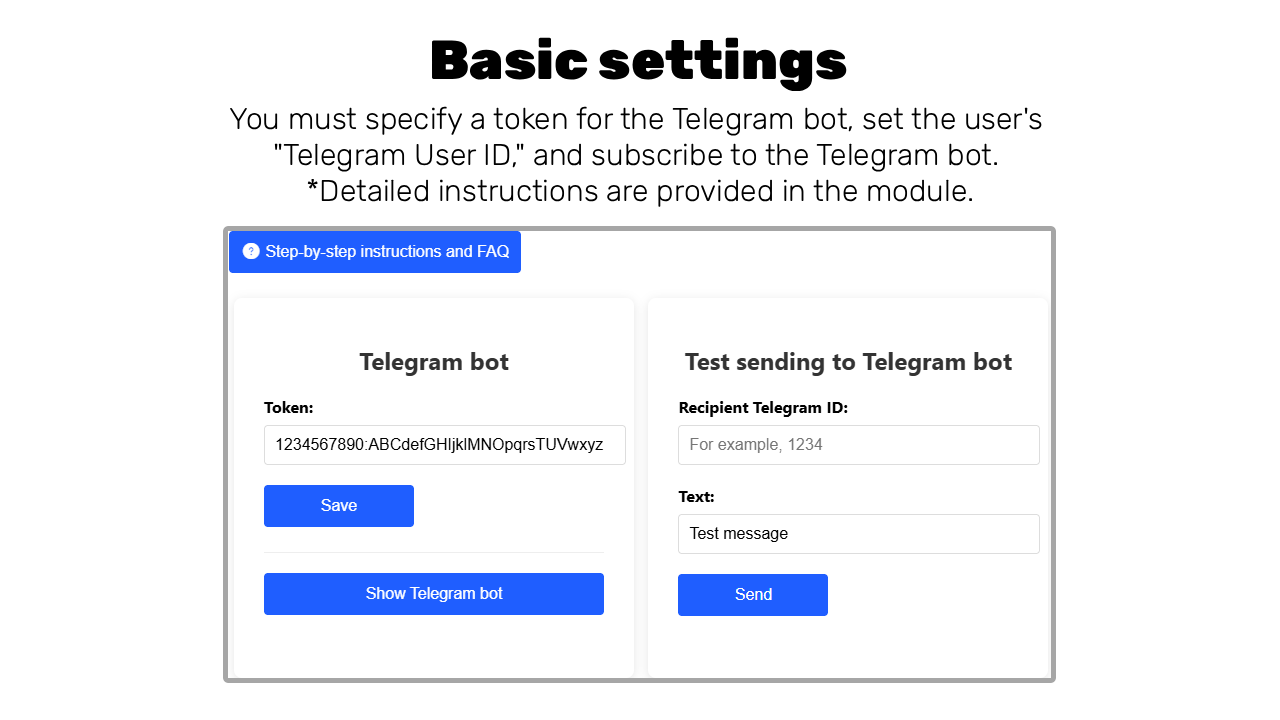Click empty space below the Send button

(848, 648)
